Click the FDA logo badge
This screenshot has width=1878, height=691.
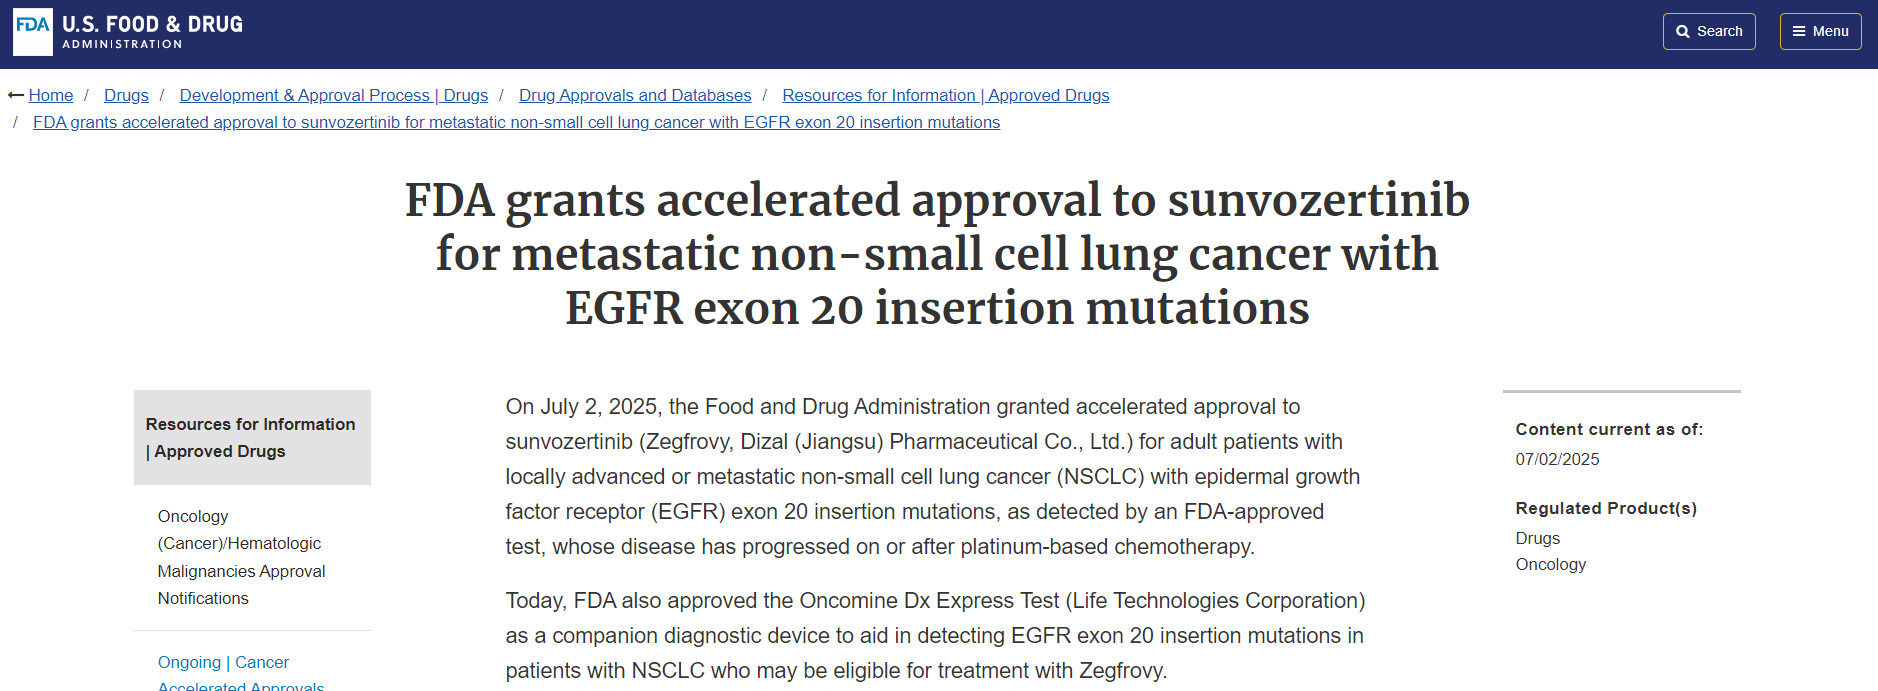(32, 32)
